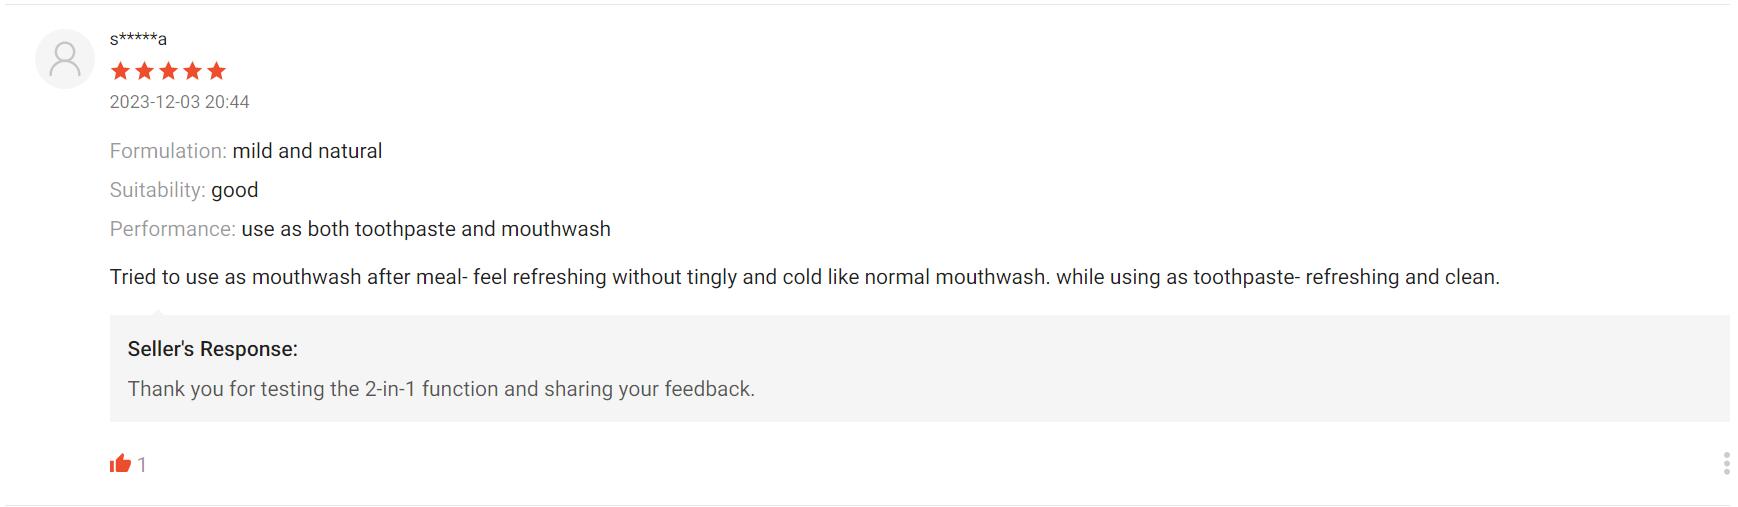Click the Seller's Response heading
Image resolution: width=1738 pixels, height=507 pixels.
pos(212,349)
